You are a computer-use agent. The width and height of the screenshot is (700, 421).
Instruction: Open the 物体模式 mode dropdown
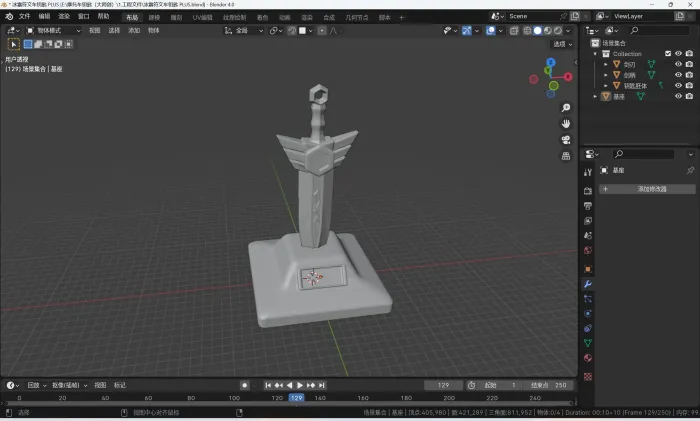(x=52, y=31)
